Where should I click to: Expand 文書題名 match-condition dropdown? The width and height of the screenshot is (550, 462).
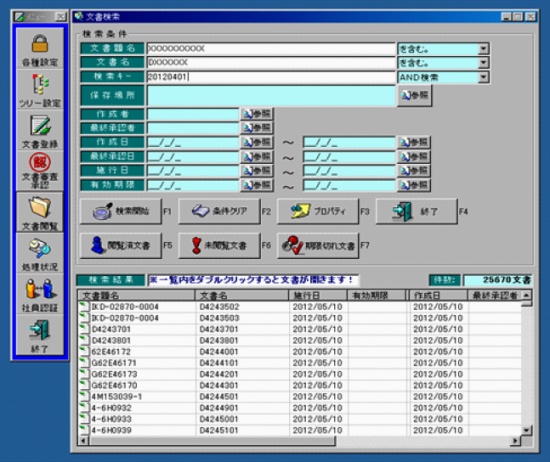coord(483,49)
